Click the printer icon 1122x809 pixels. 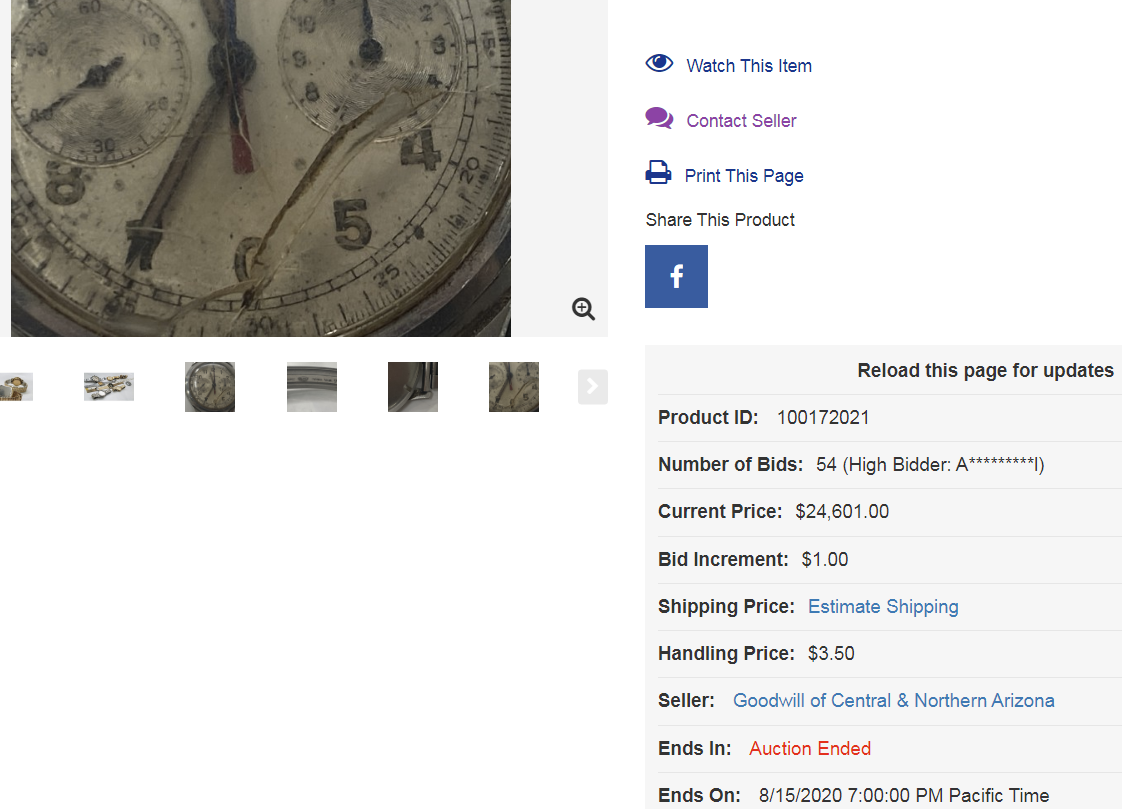click(658, 173)
